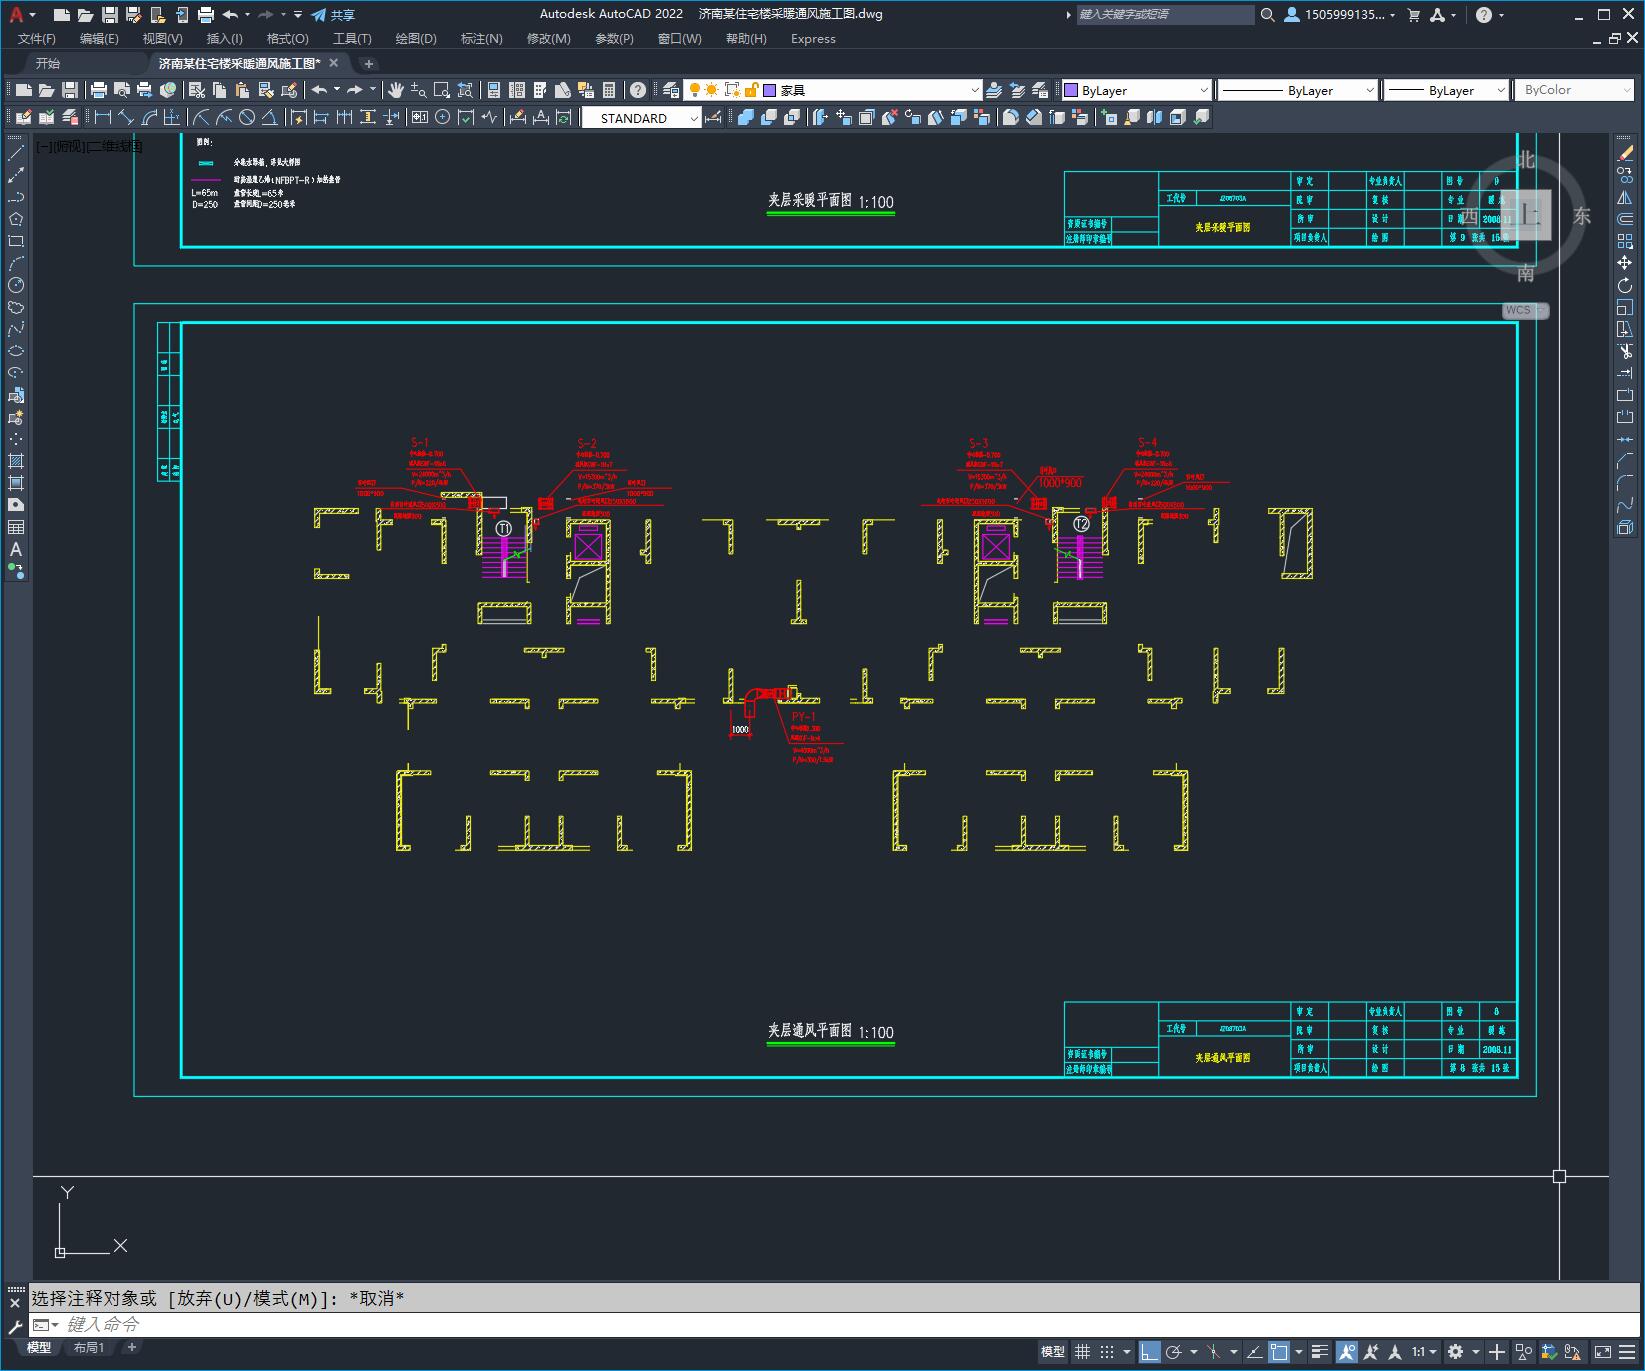Switch to the 开始 tab

48,63
